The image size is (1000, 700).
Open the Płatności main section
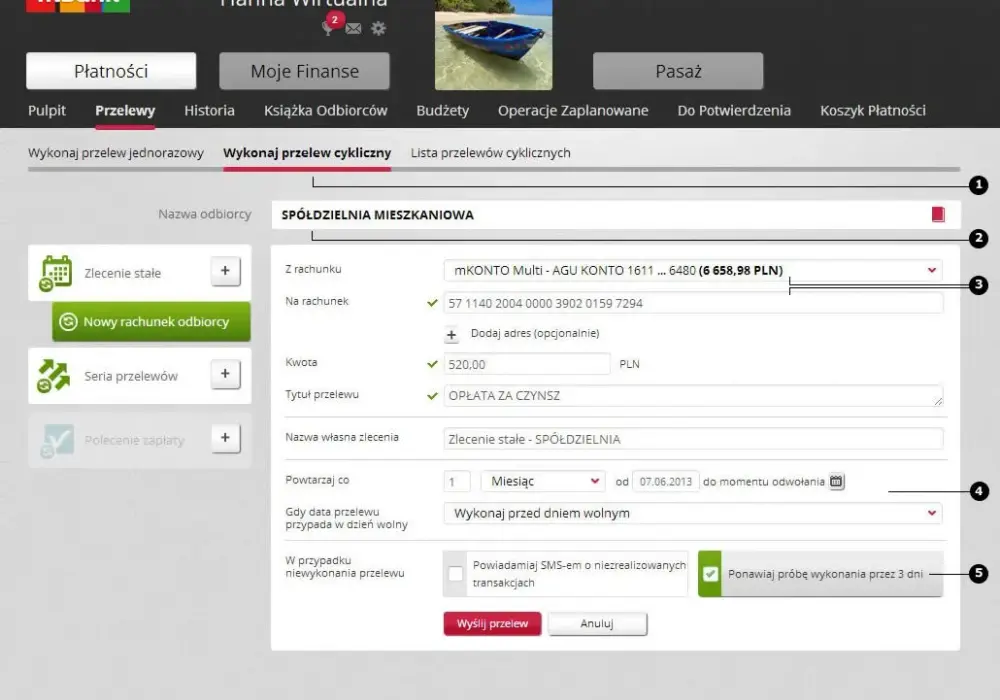point(111,71)
